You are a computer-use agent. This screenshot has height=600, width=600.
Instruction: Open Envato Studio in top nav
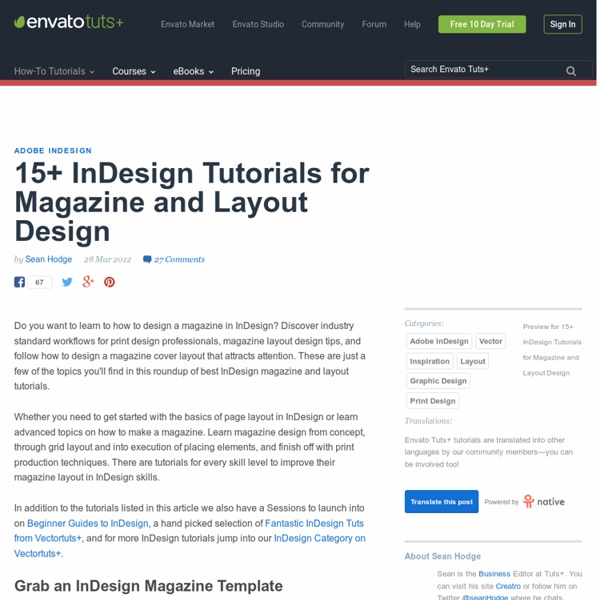pyautogui.click(x=258, y=24)
